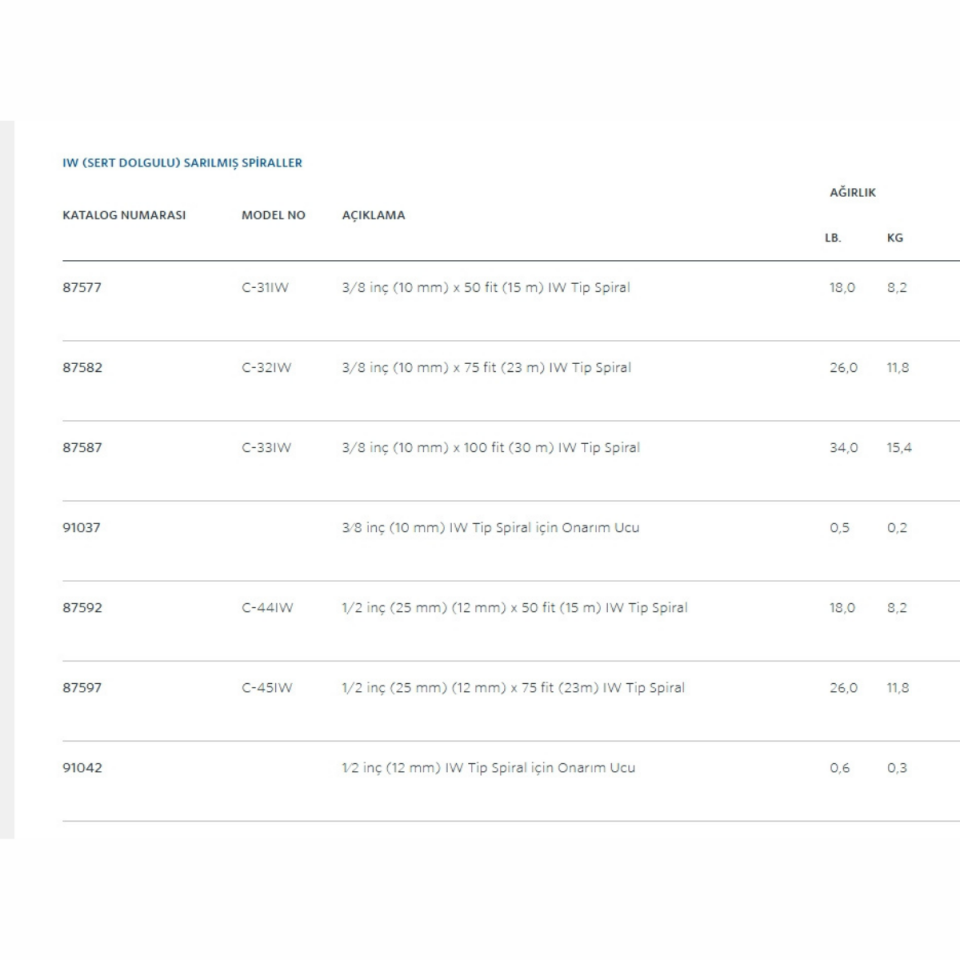Select model number C-31IW
The width and height of the screenshot is (960, 960).
click(266, 288)
